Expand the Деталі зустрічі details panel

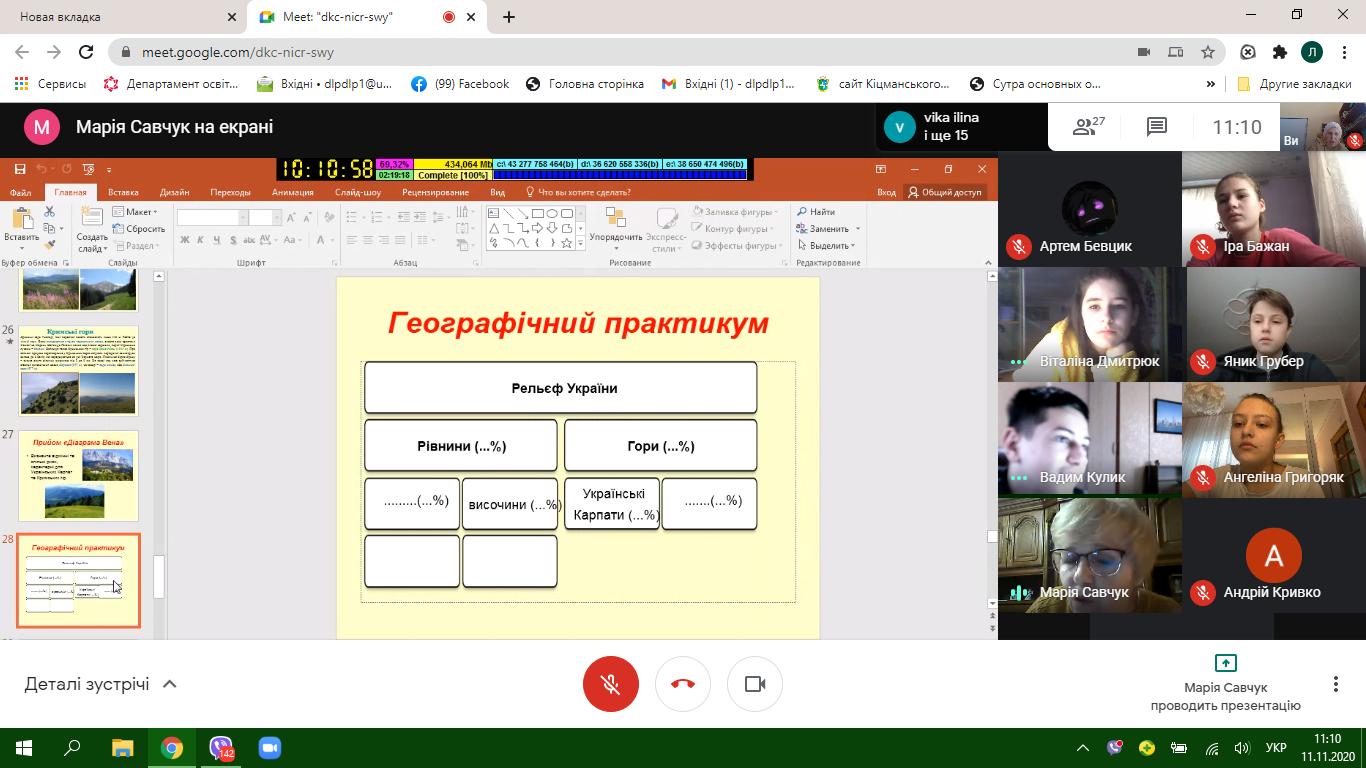(100, 684)
